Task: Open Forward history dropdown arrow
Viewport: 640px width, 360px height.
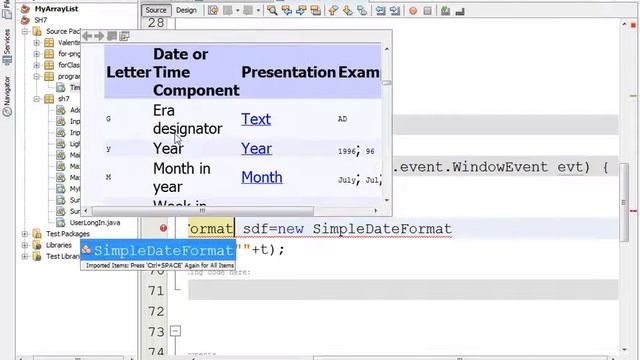Action: tap(258, 11)
